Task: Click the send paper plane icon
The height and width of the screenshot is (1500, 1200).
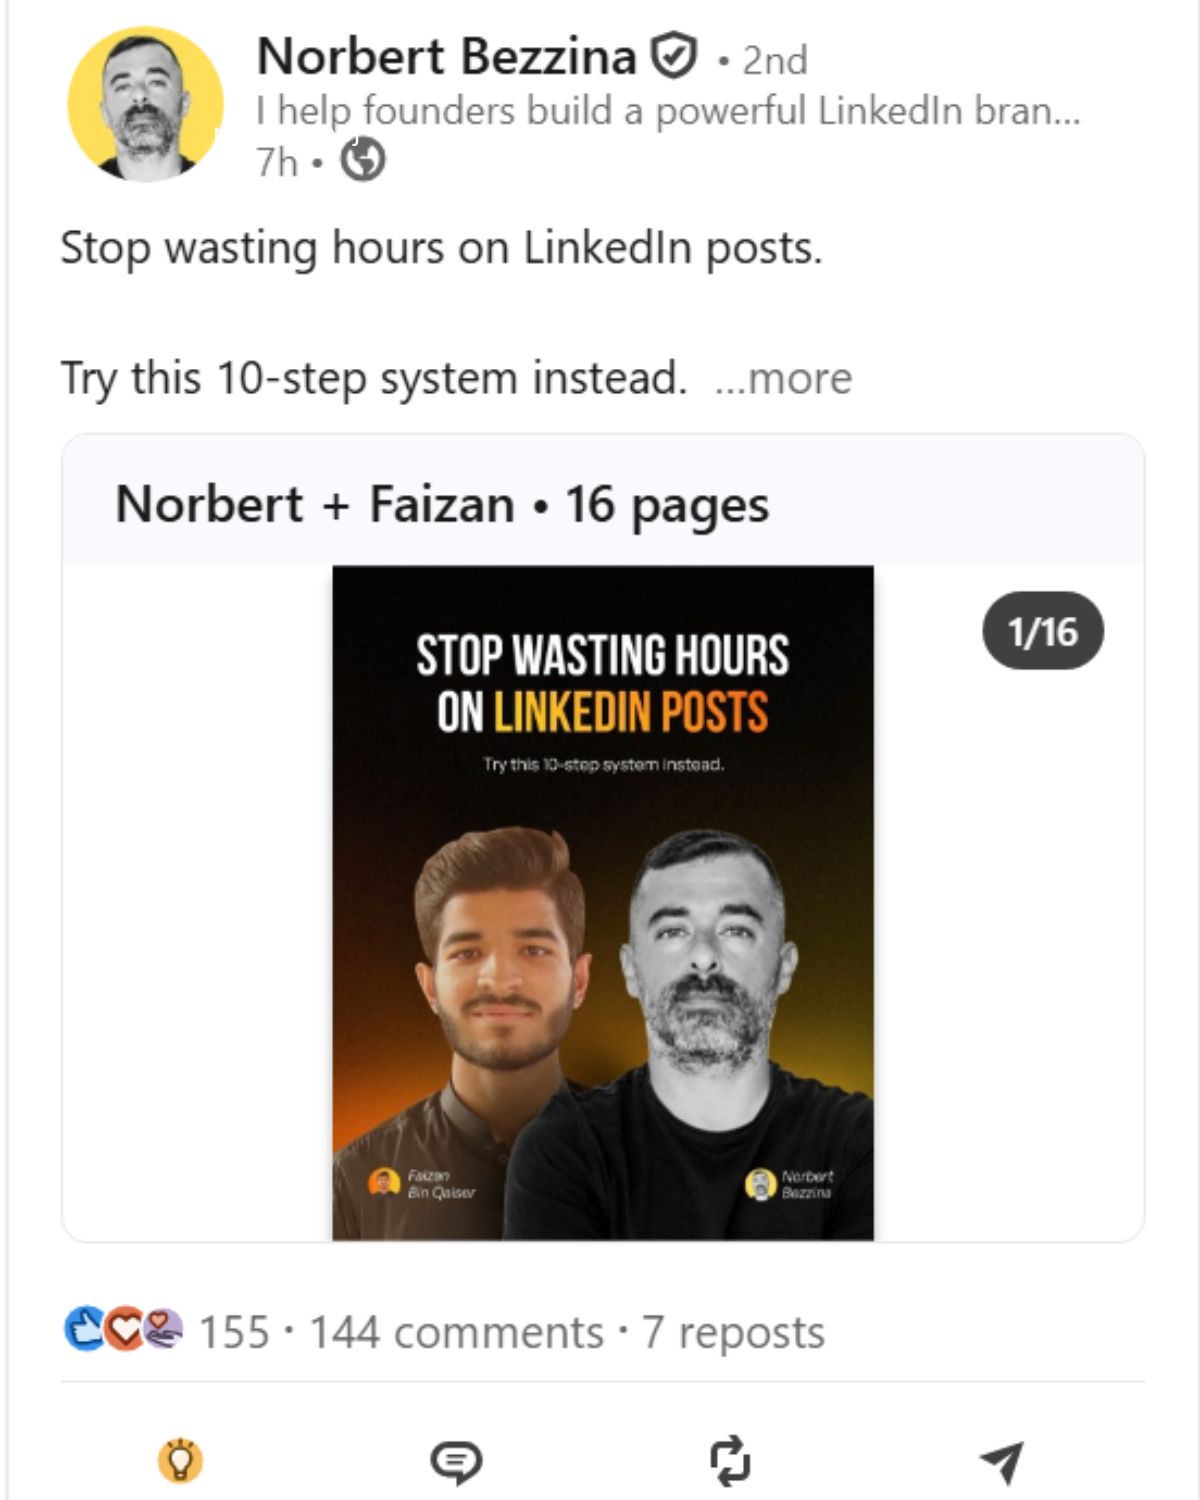Action: point(1002,1462)
